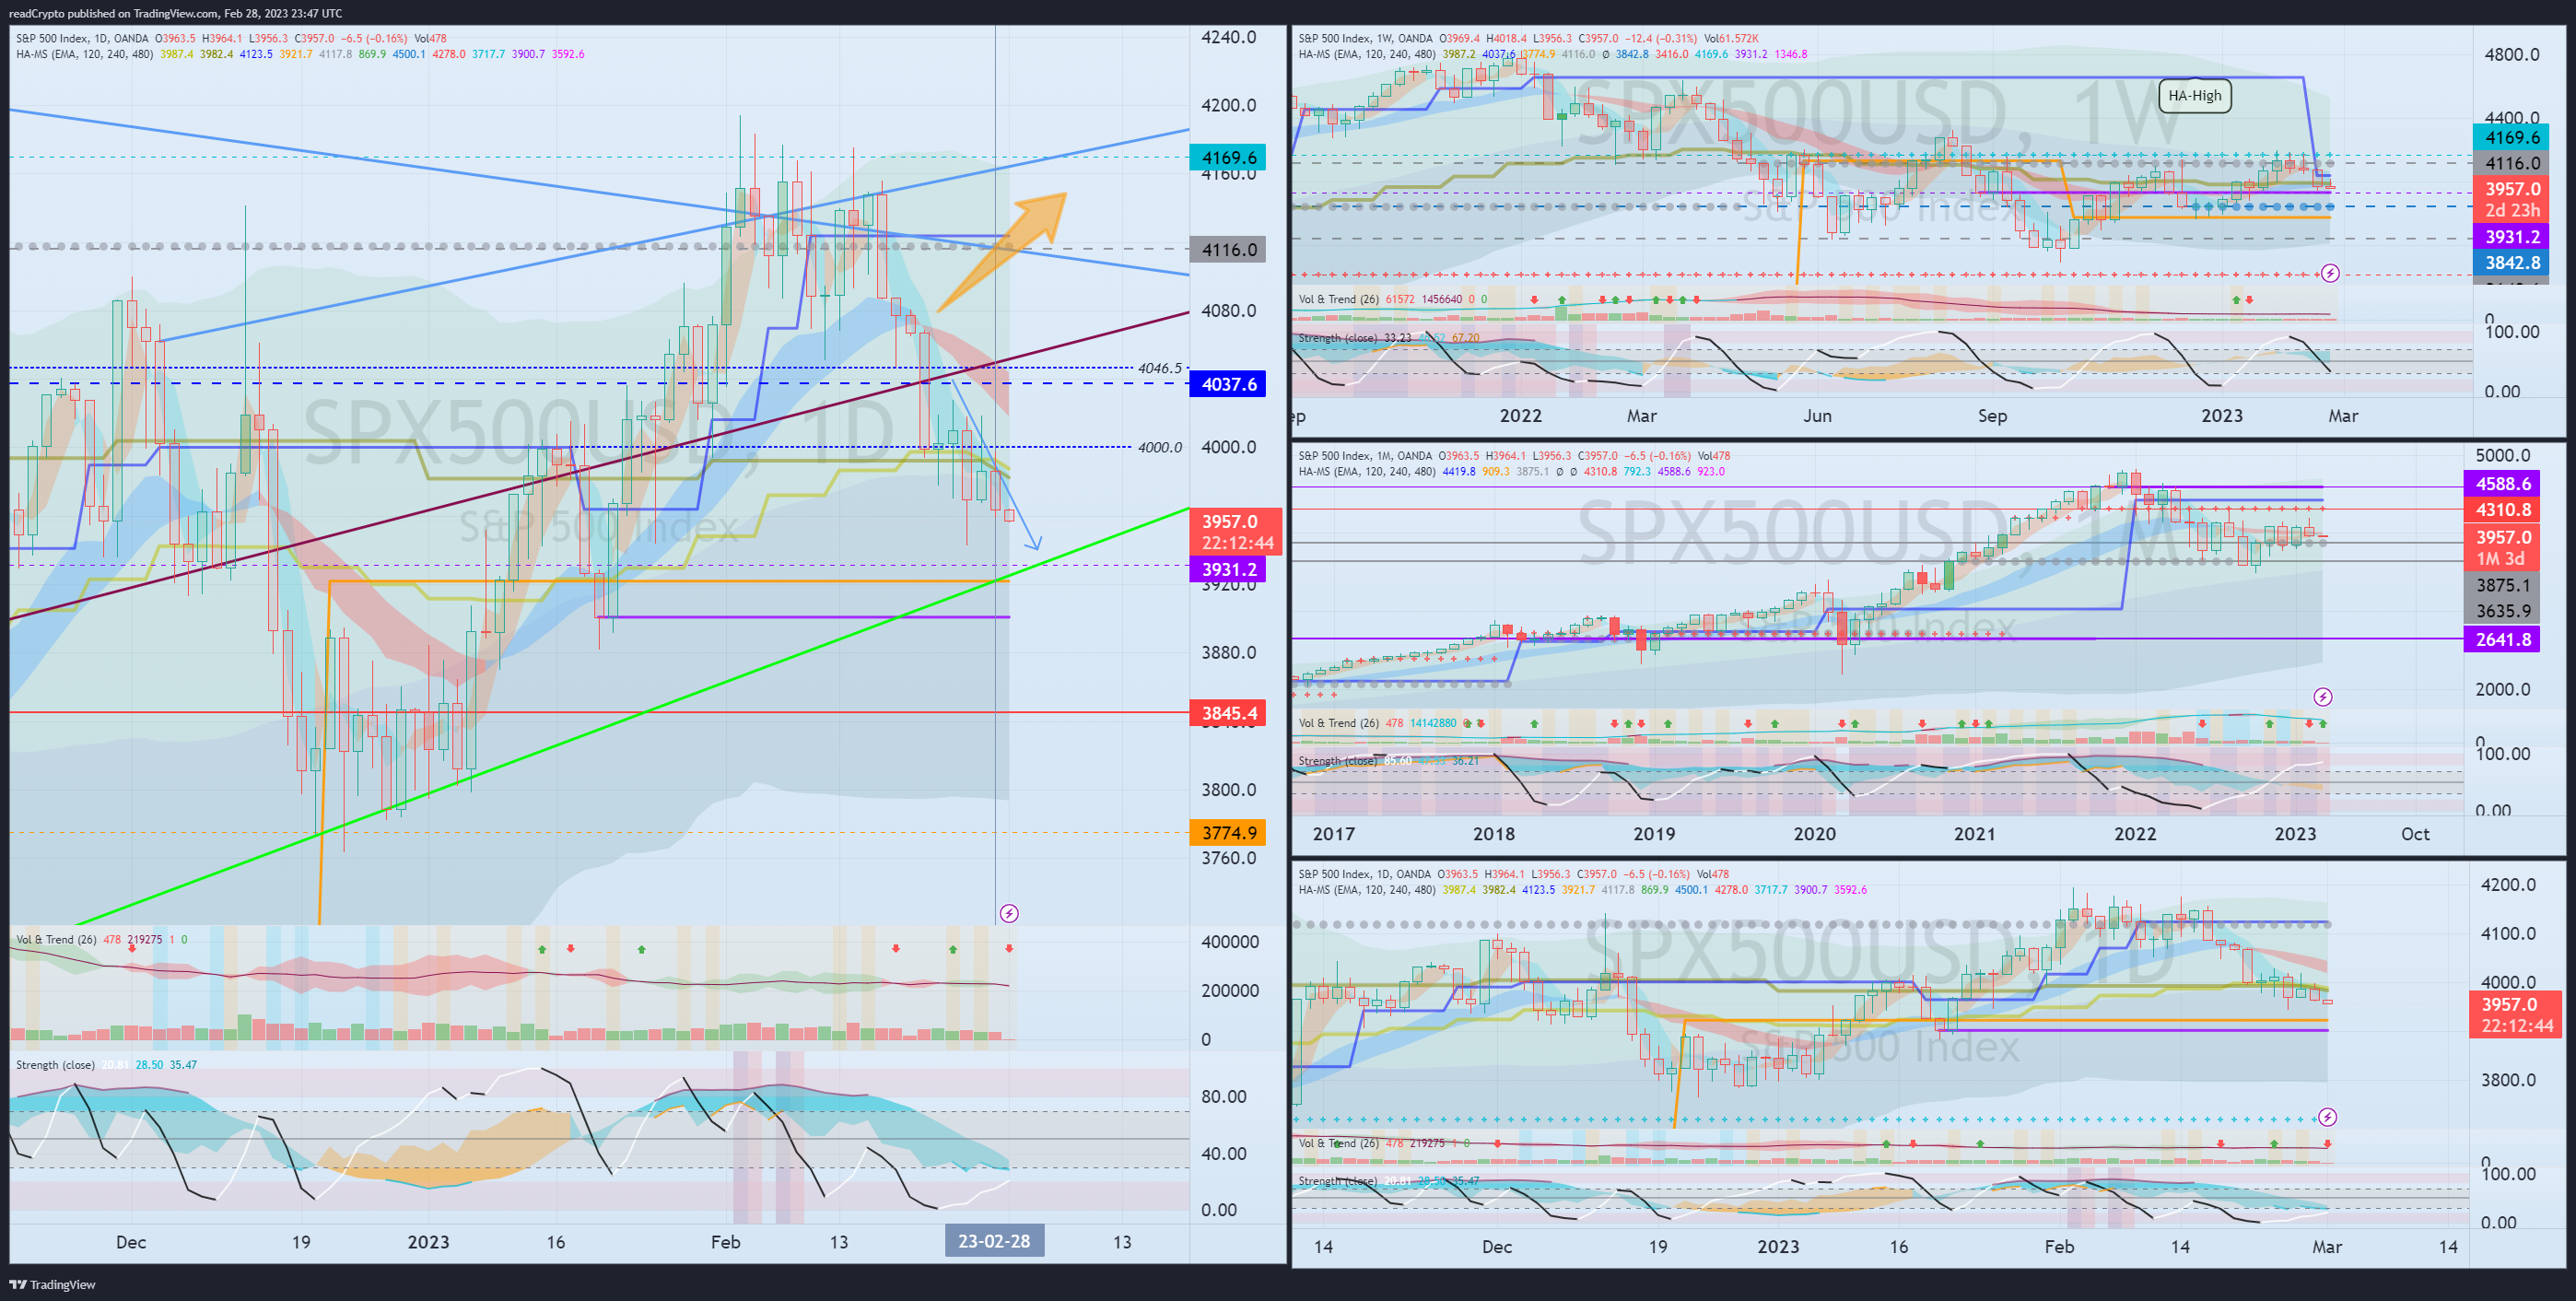Click the 'S&P 500 Index, 1M, OANDA' legend on the monthly chart
This screenshot has height=1301, width=2576.
pos(1364,456)
